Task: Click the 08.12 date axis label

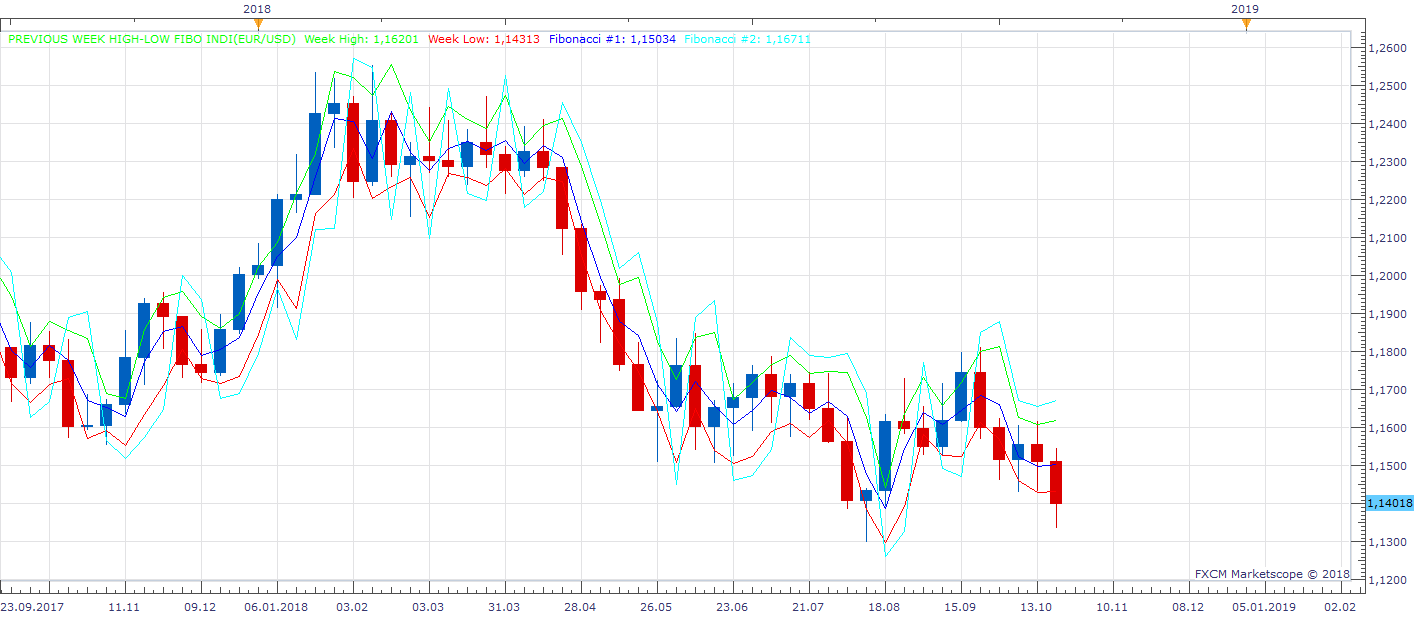Action: click(x=1187, y=607)
